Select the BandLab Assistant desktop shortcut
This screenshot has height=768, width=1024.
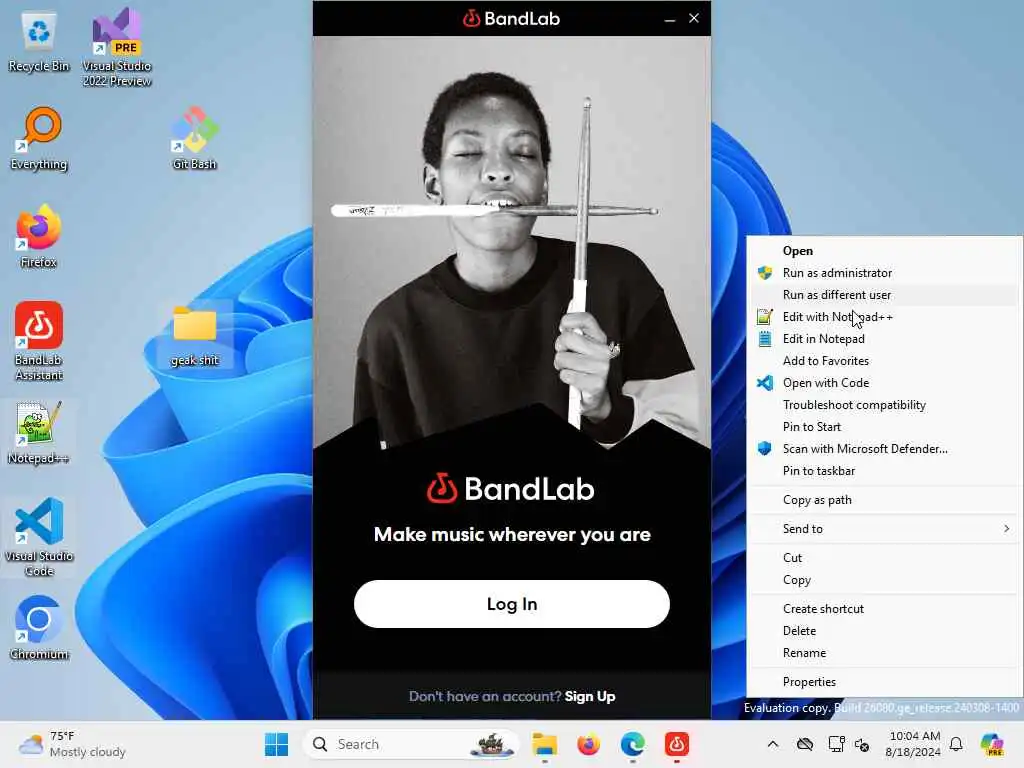(x=39, y=341)
